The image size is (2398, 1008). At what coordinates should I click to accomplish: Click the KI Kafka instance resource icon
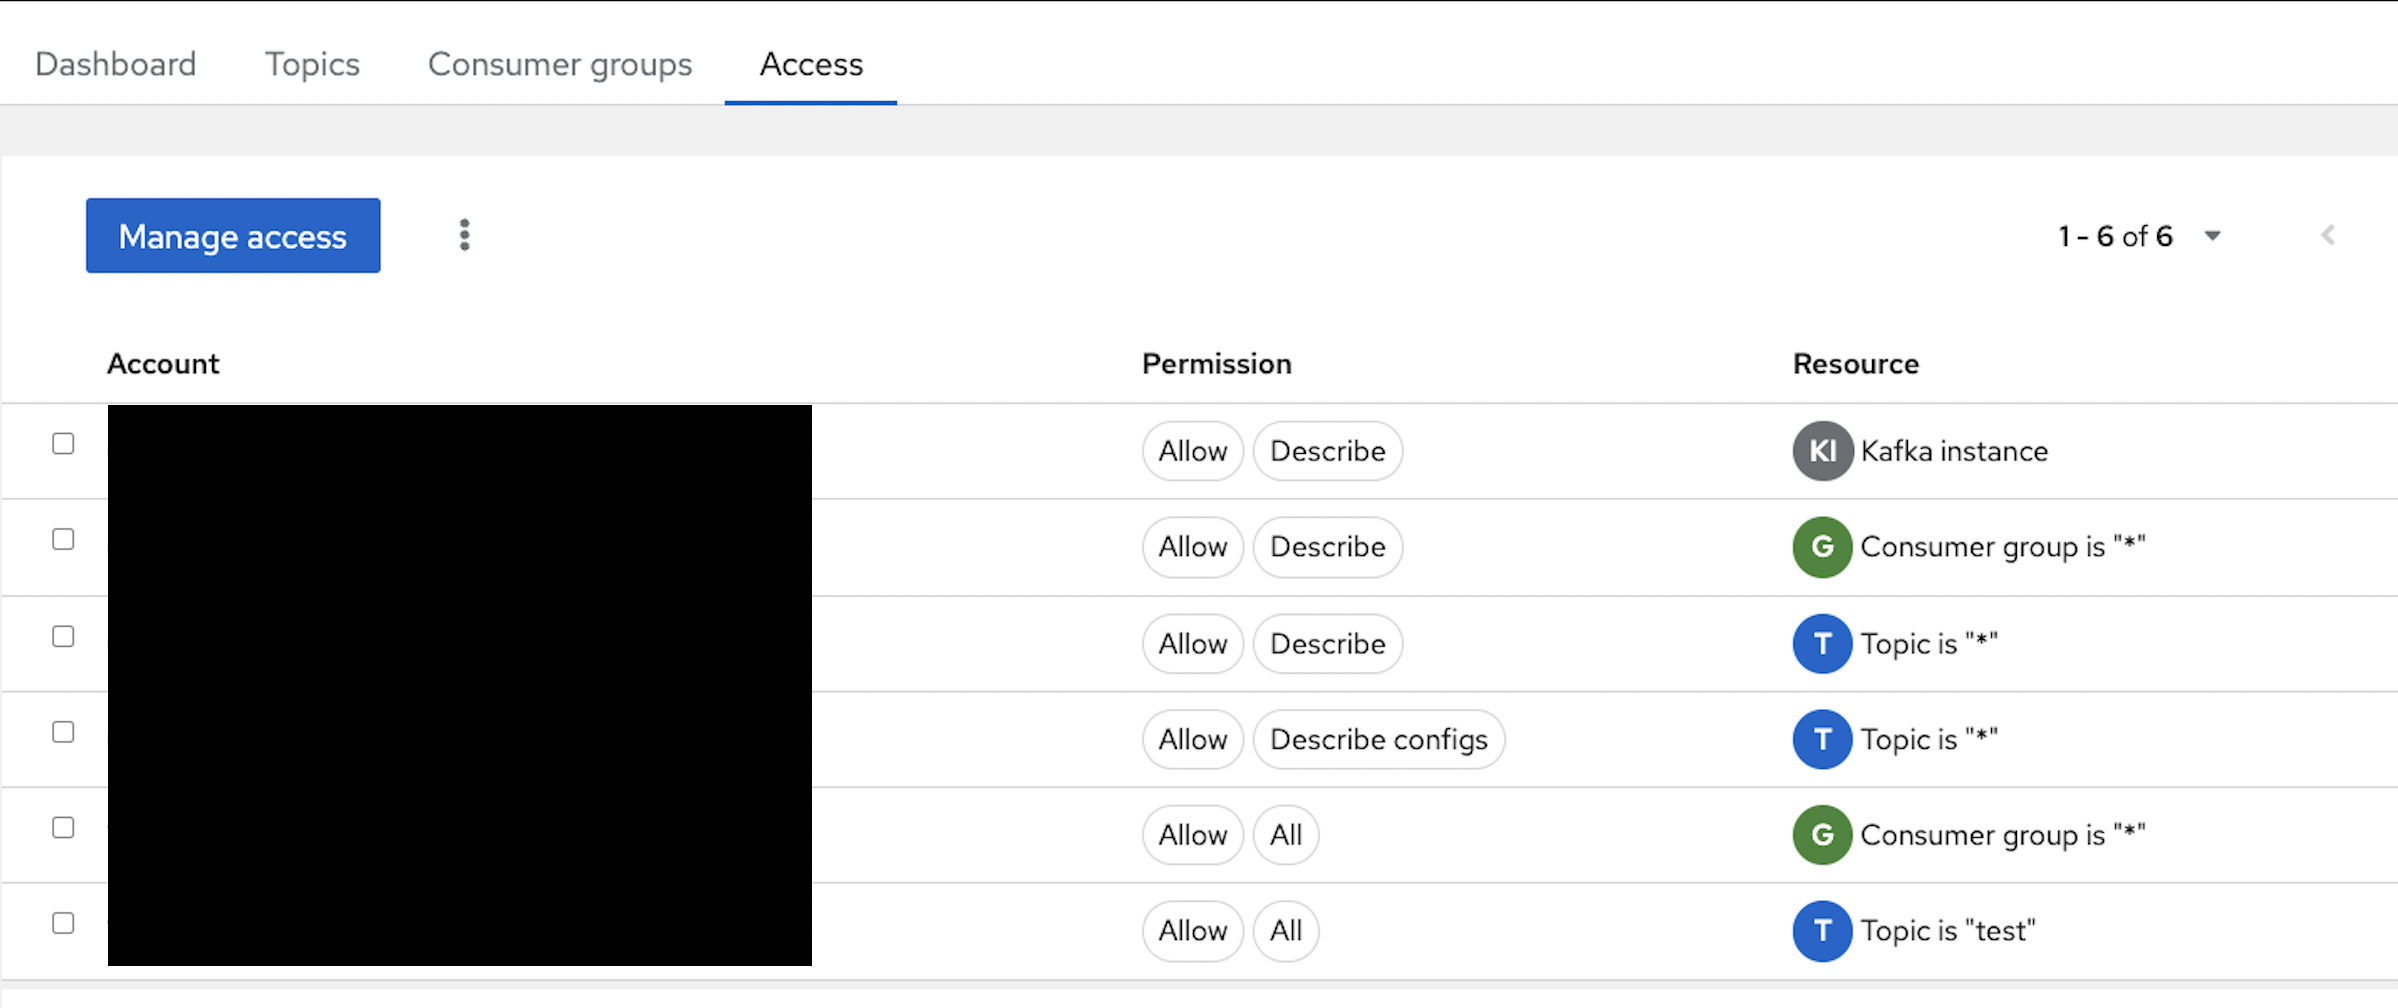[1822, 451]
